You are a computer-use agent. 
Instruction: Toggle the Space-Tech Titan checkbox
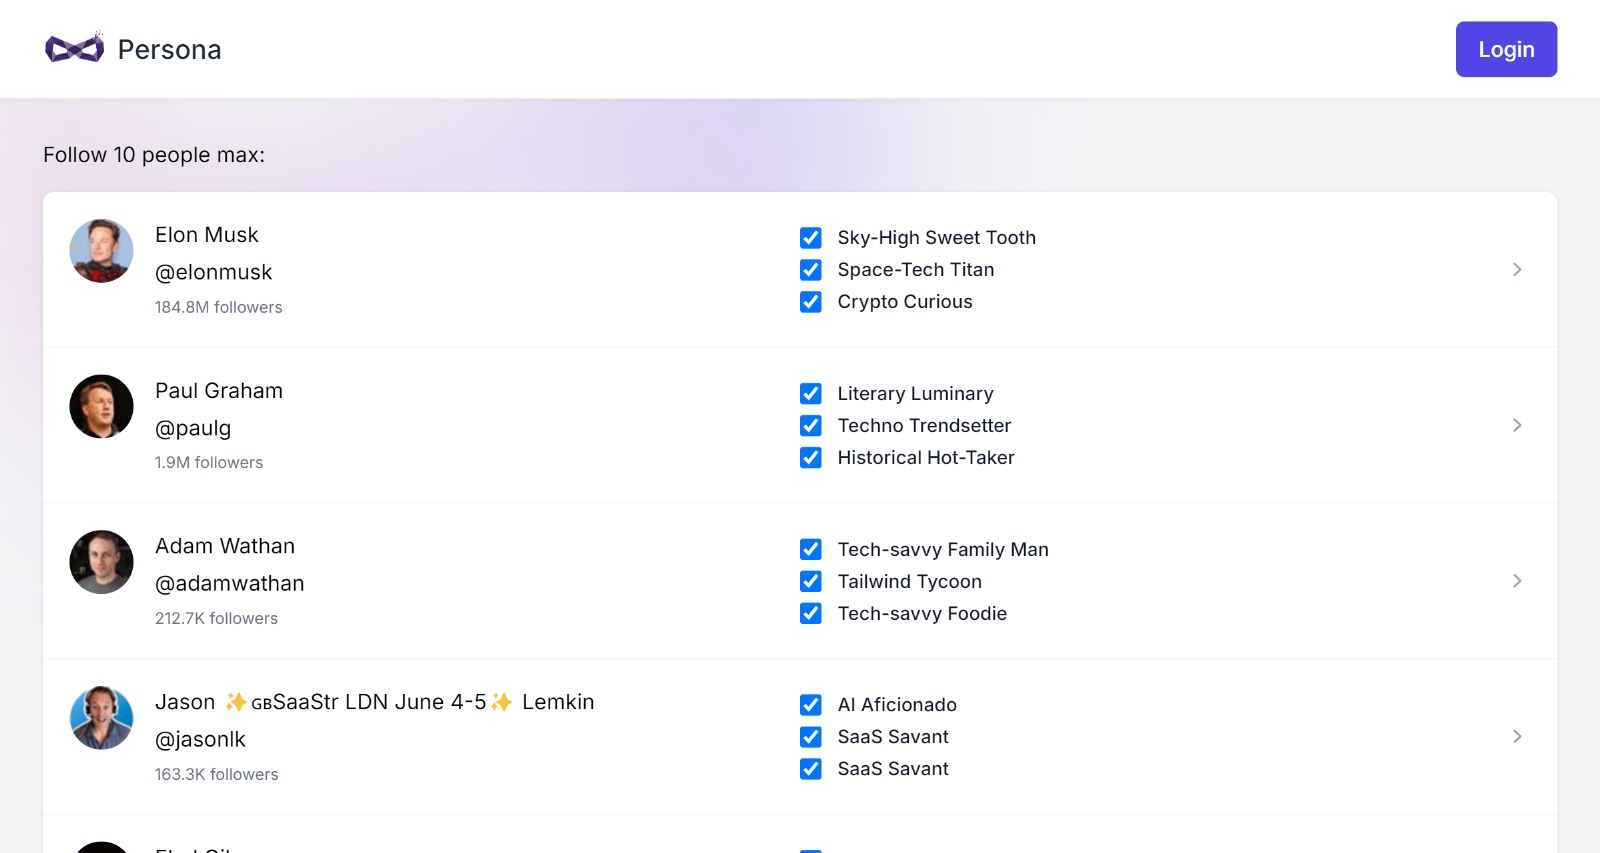[811, 270]
